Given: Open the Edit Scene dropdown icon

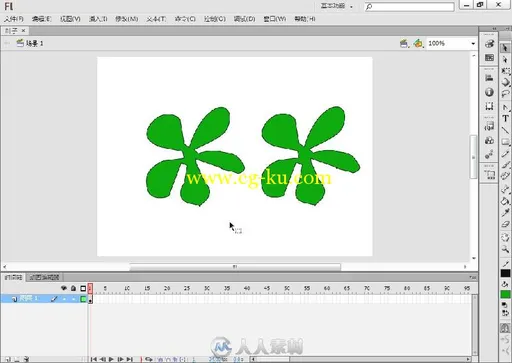Looking at the screenshot, I should 404,43.
